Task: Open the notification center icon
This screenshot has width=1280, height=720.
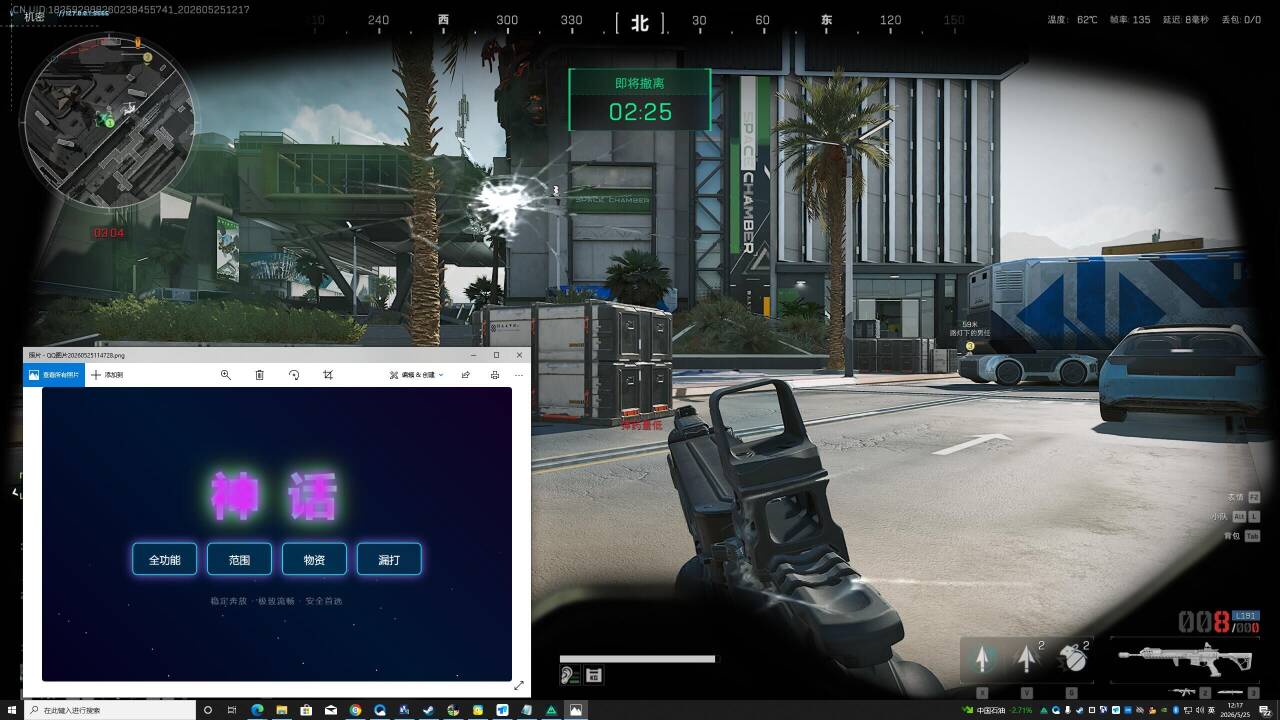Action: coord(1266,710)
